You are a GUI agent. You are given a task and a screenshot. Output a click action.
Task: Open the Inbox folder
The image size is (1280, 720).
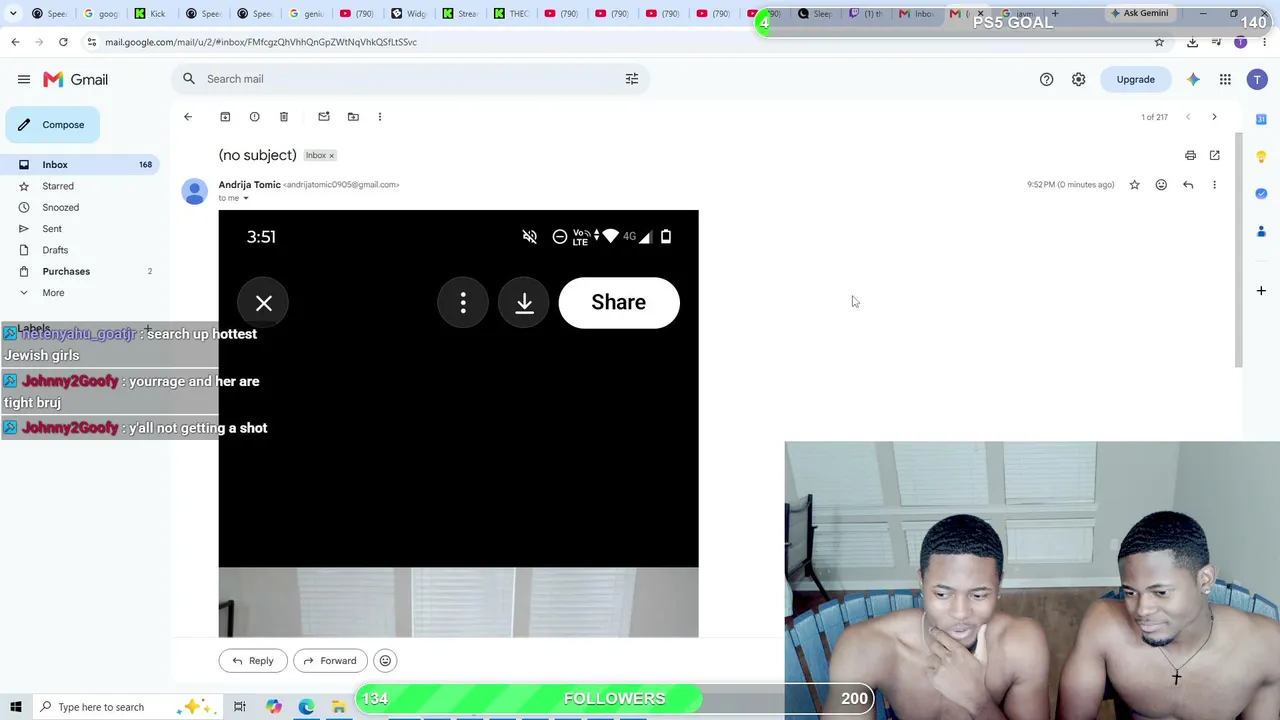(x=80, y=164)
